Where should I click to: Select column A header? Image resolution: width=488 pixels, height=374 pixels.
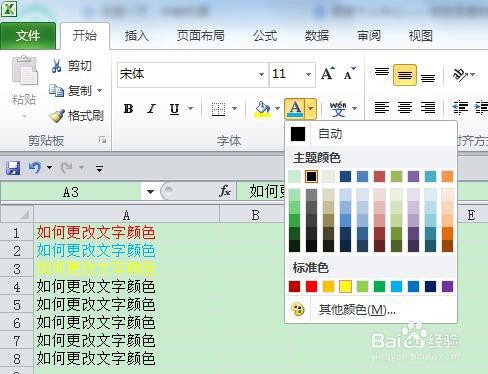[x=126, y=215]
